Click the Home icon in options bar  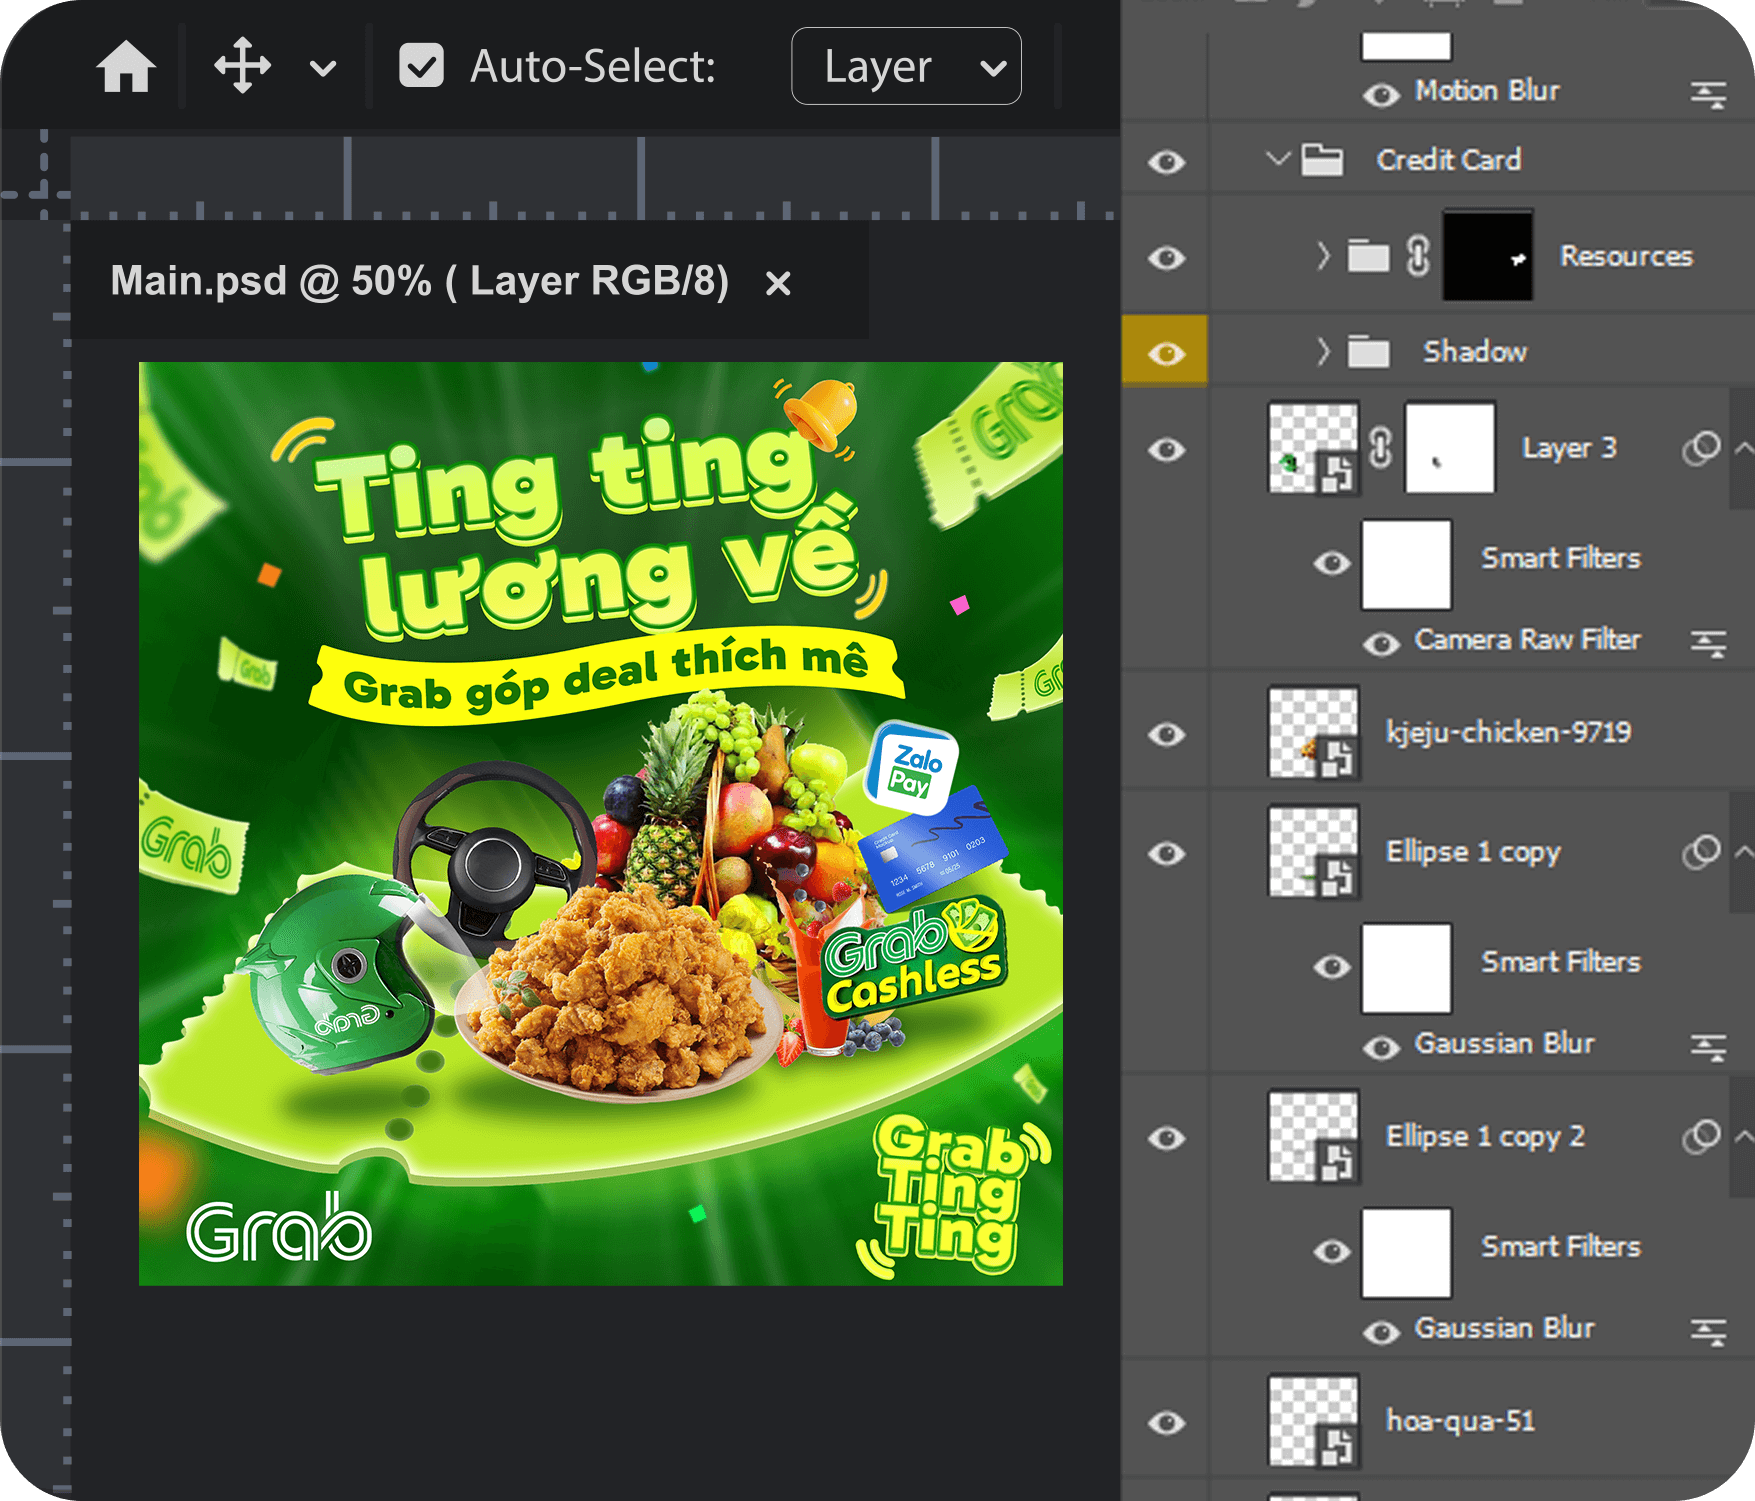pos(126,67)
